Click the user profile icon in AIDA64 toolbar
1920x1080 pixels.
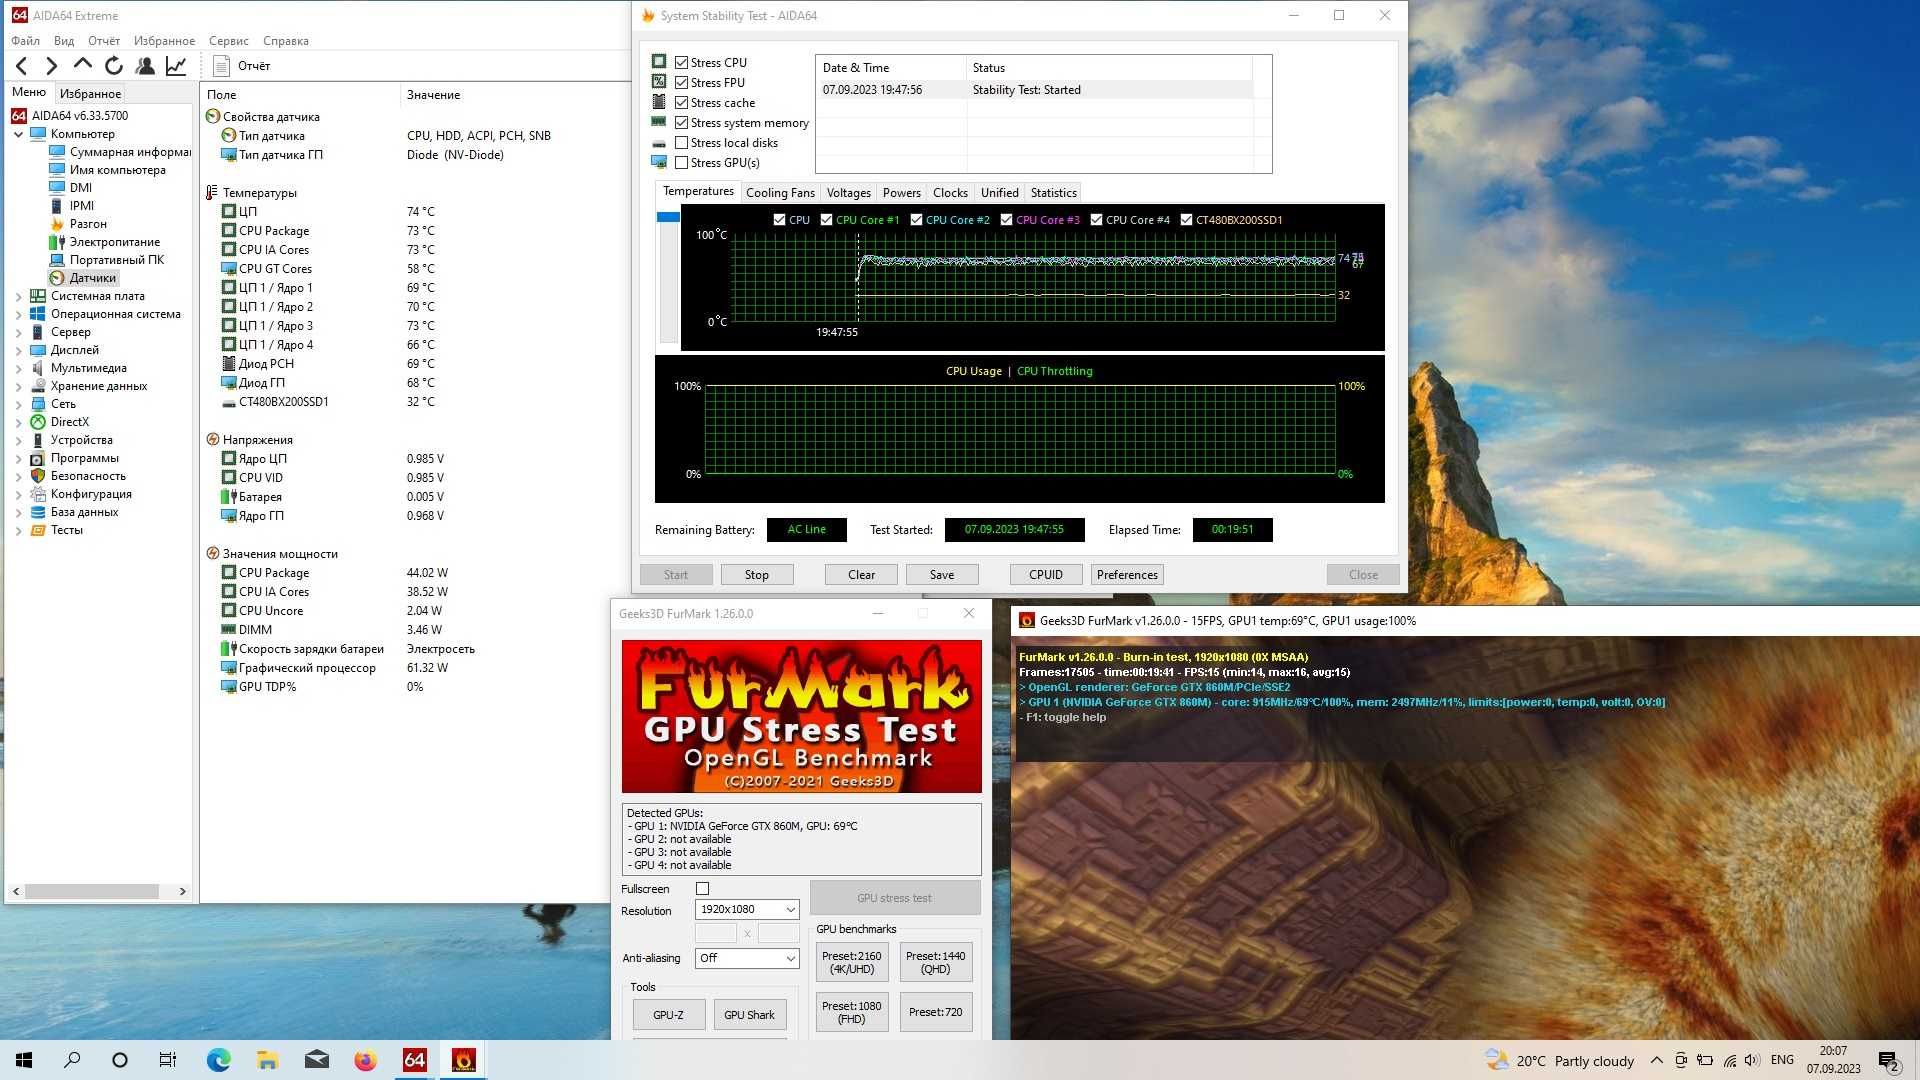(x=145, y=66)
